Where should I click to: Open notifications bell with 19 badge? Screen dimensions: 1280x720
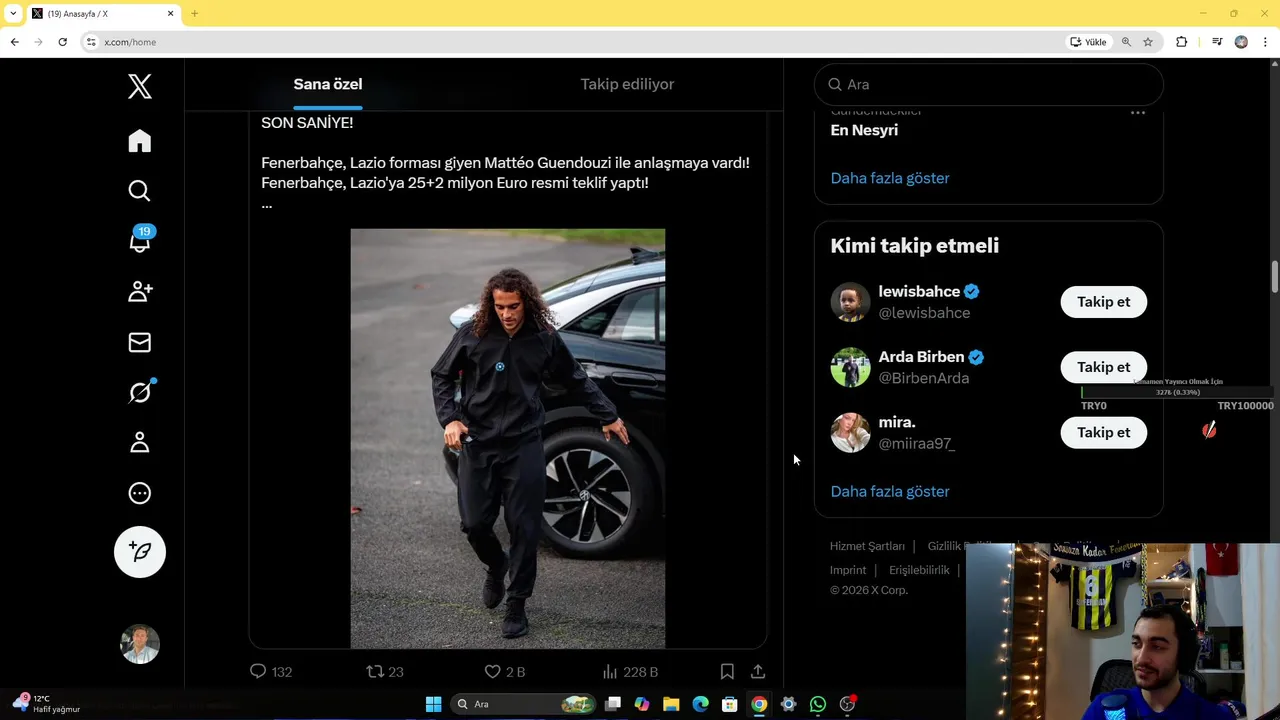tap(140, 241)
